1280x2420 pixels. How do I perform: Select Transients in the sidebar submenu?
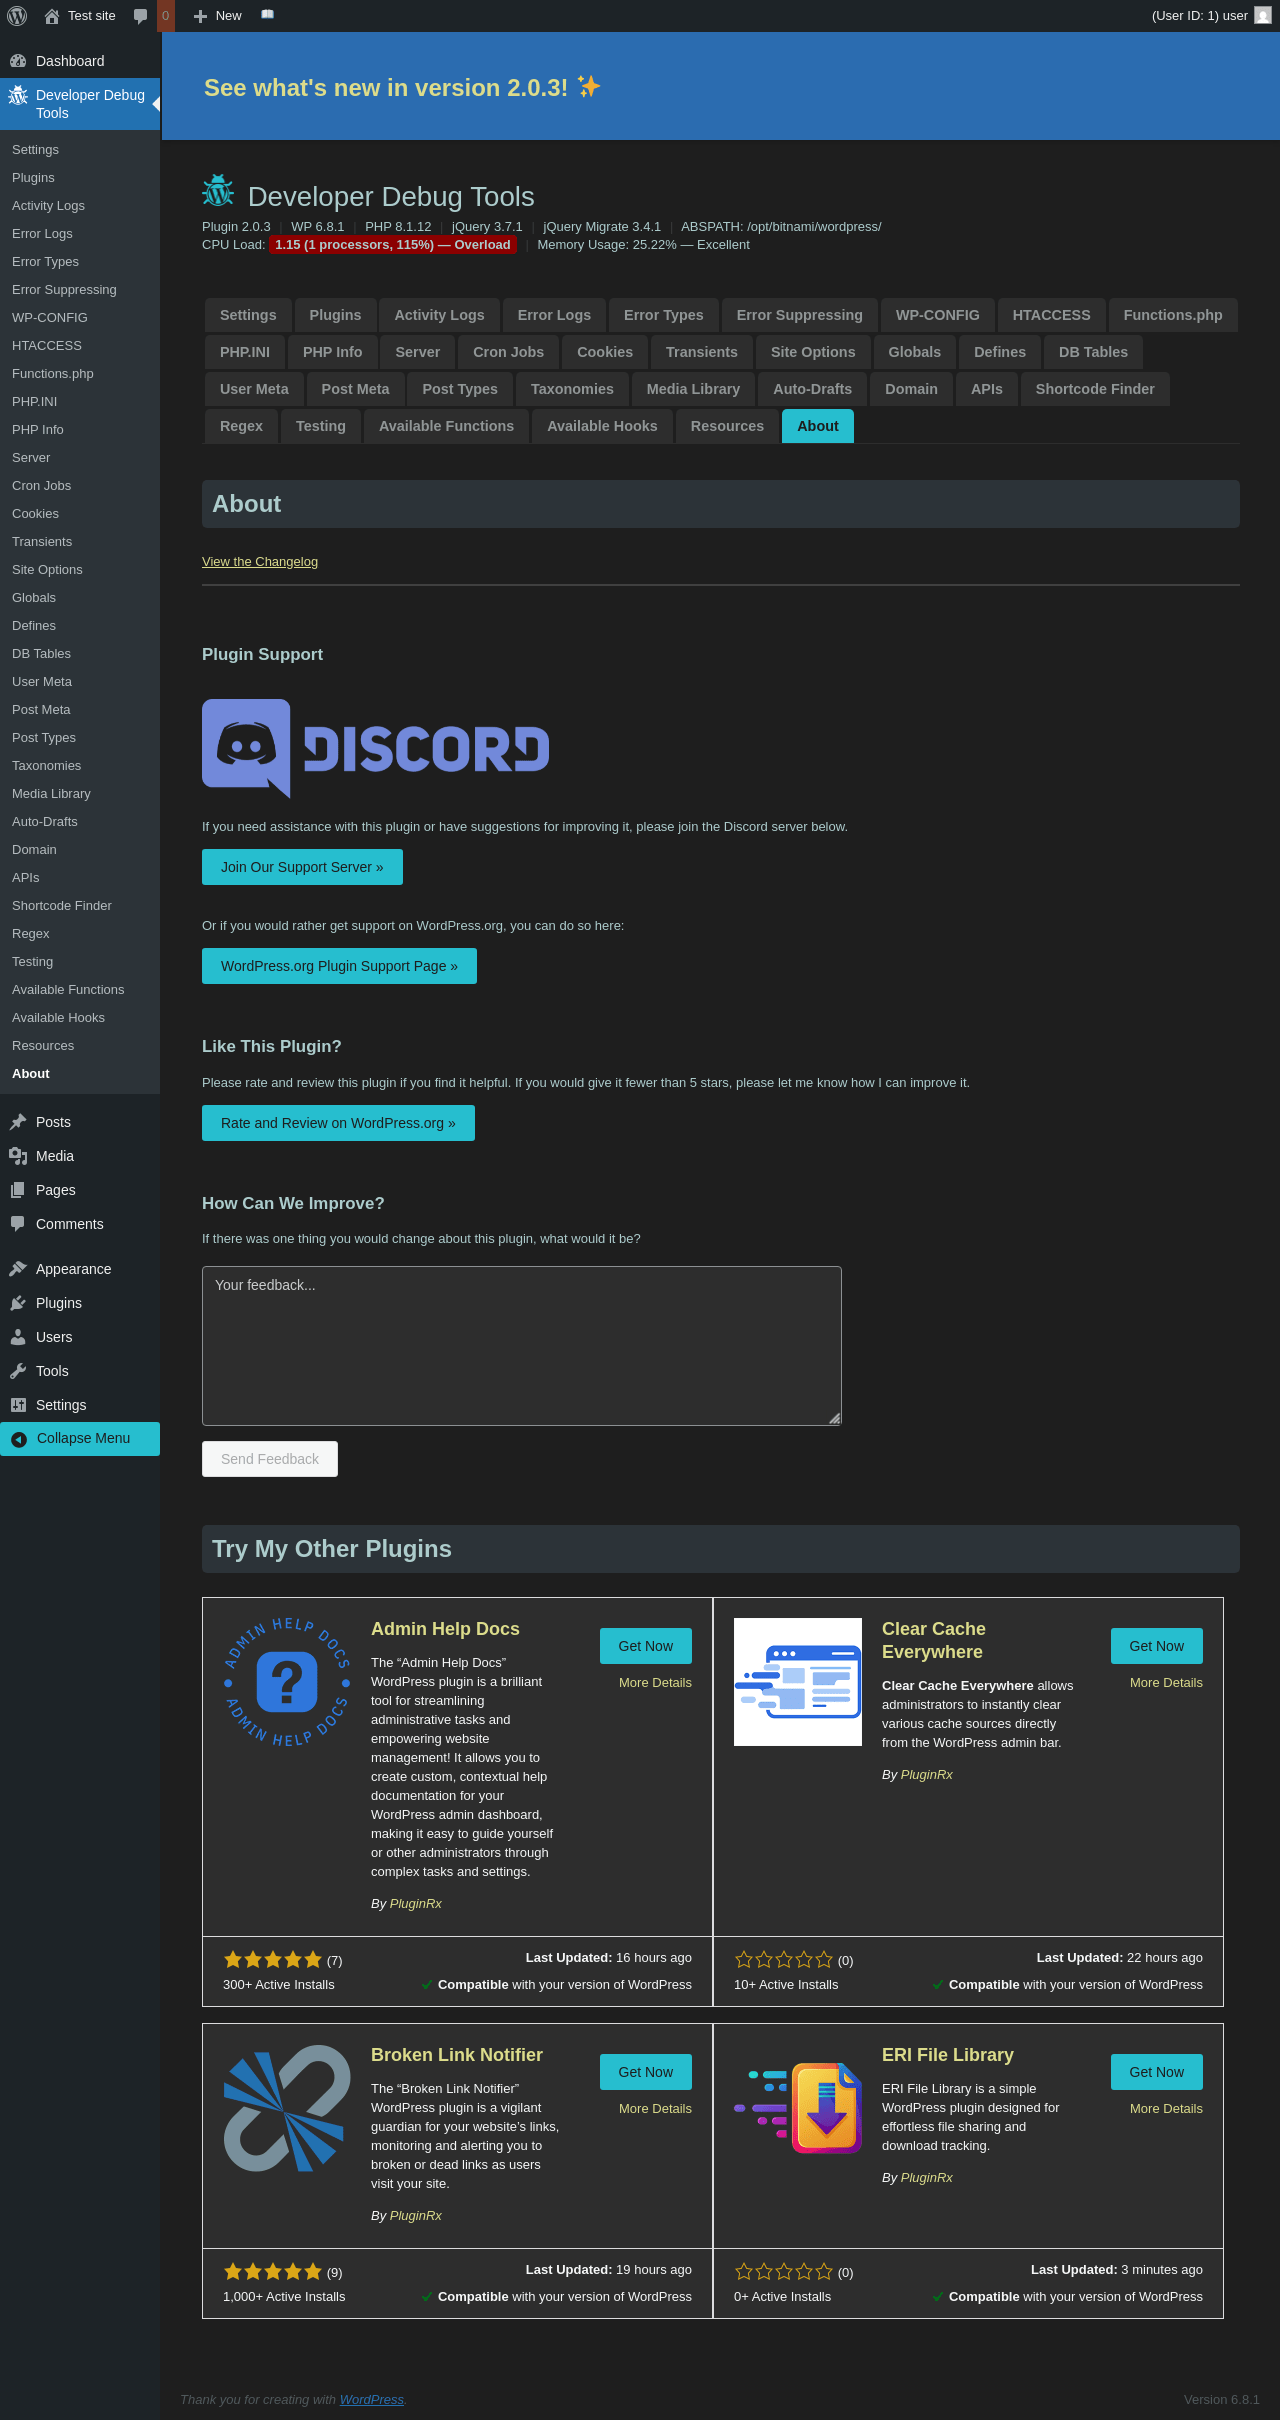[80, 542]
